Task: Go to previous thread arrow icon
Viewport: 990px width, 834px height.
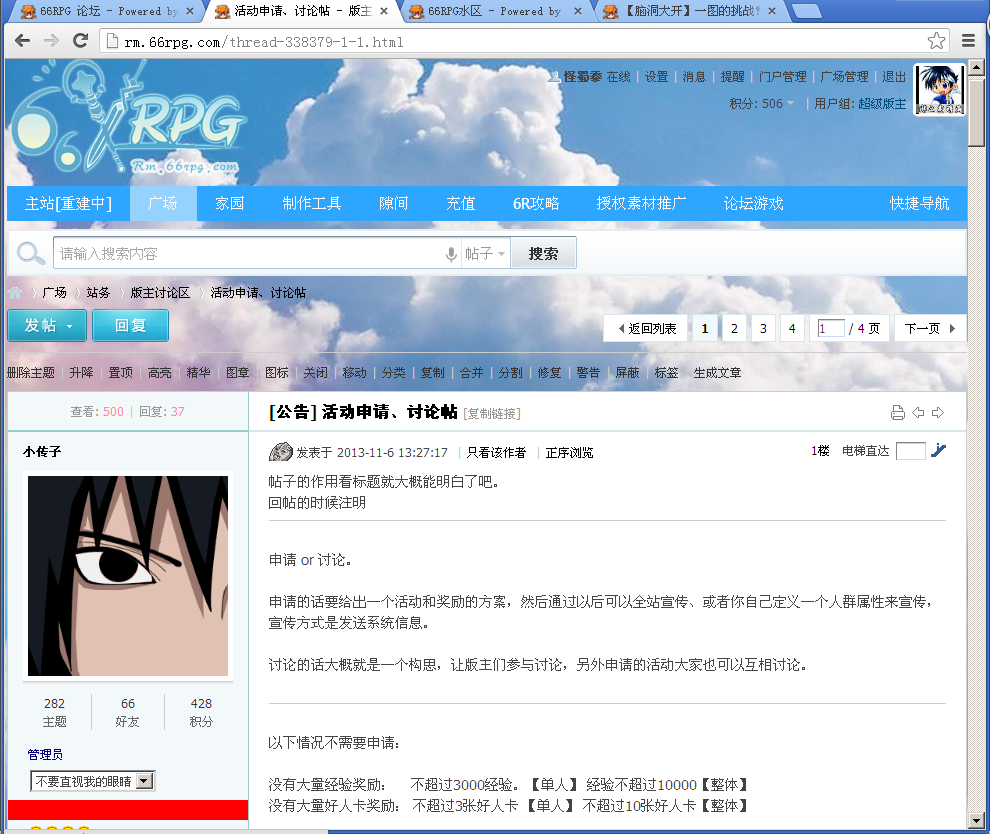Action: point(918,412)
